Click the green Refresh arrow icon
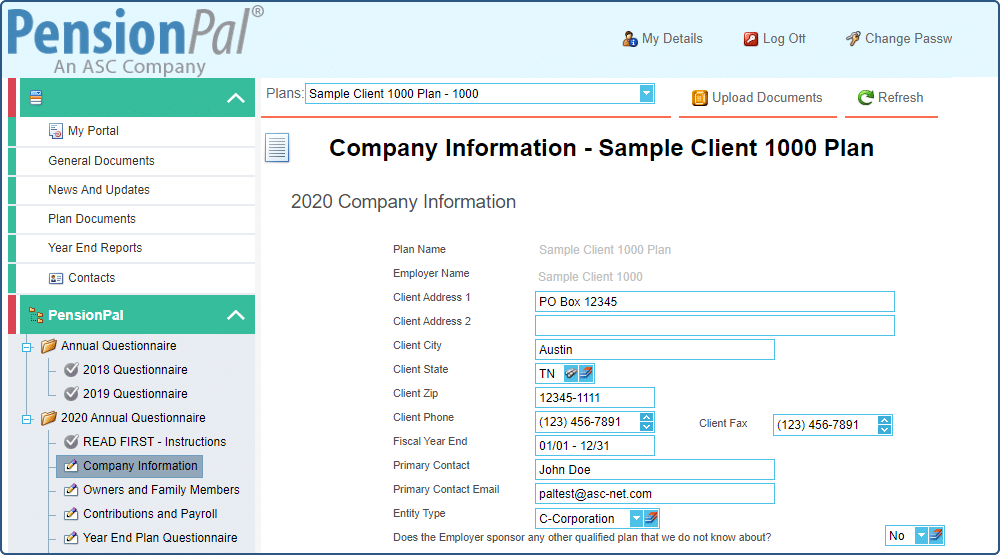This screenshot has width=1000, height=555. [x=866, y=98]
